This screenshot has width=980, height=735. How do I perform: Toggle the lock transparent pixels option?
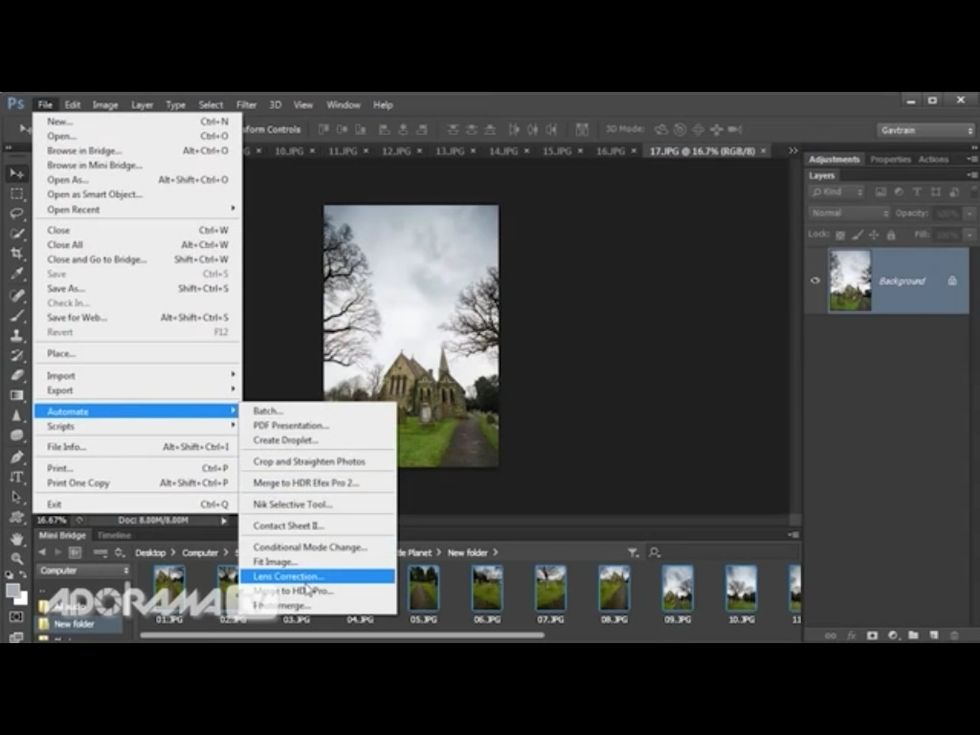click(x=840, y=235)
